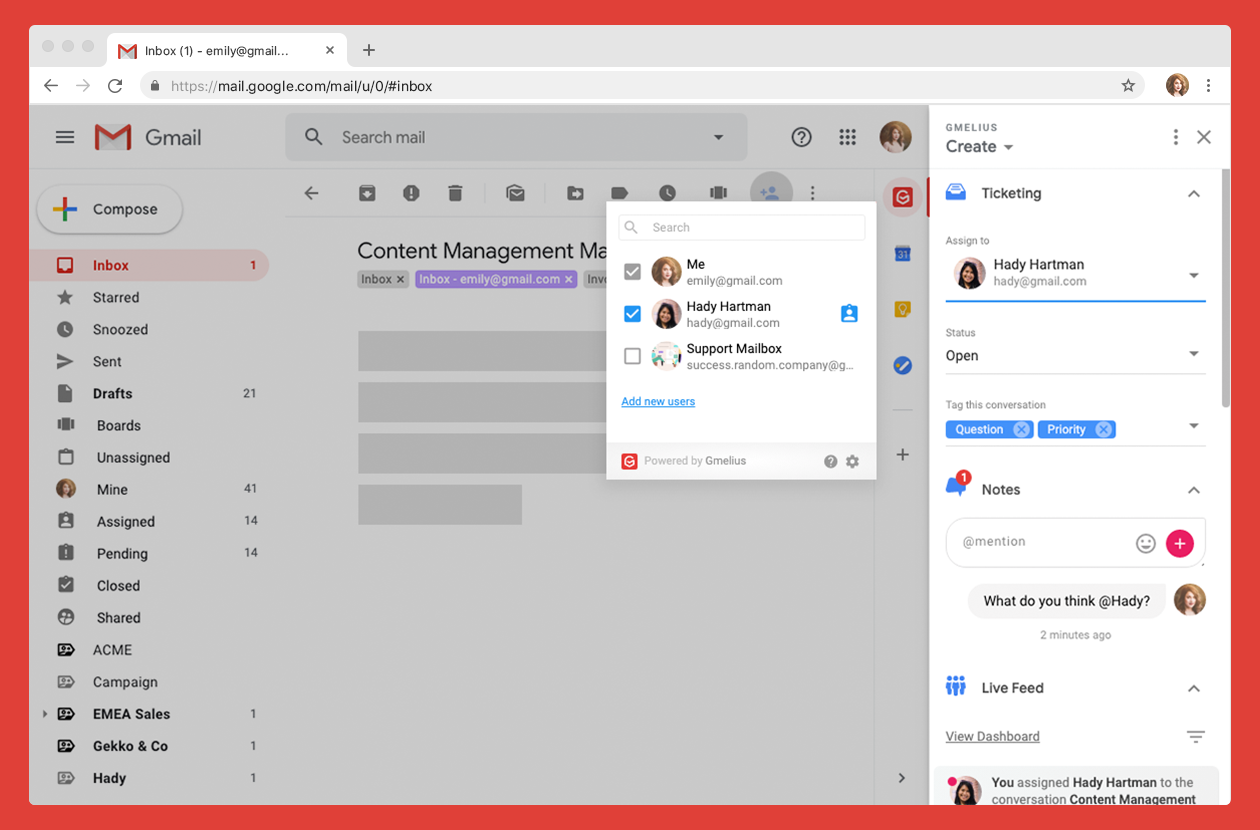Screen dimensions: 1260x830
Task: Open the Gmelius panel icon
Action: pyautogui.click(x=902, y=197)
